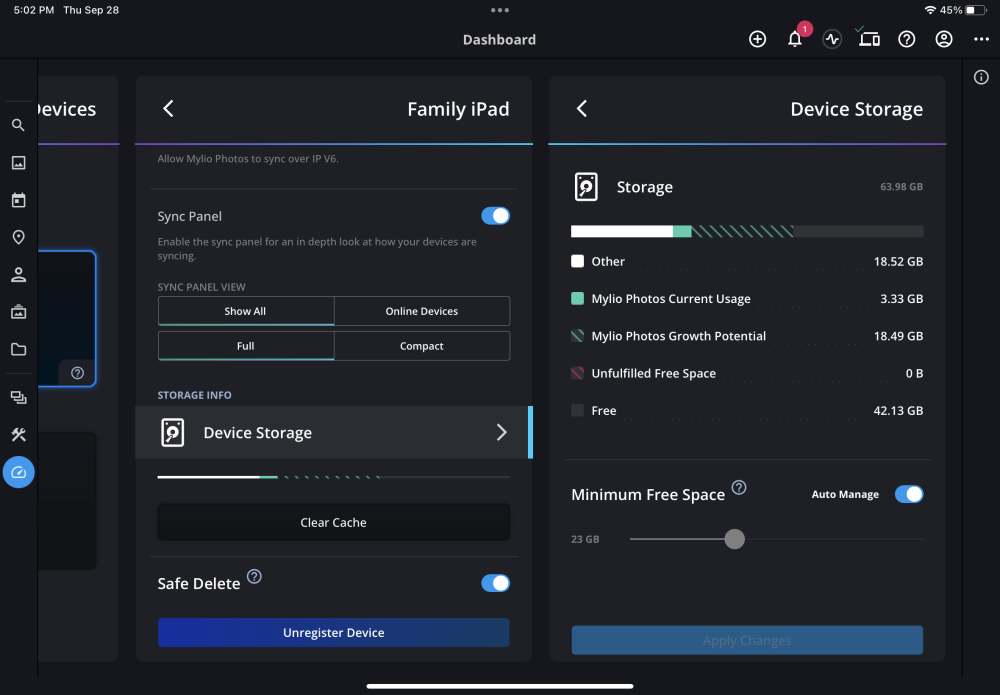Click the Safe Delete help icon
Viewport: 1000px width, 695px height.
254,576
